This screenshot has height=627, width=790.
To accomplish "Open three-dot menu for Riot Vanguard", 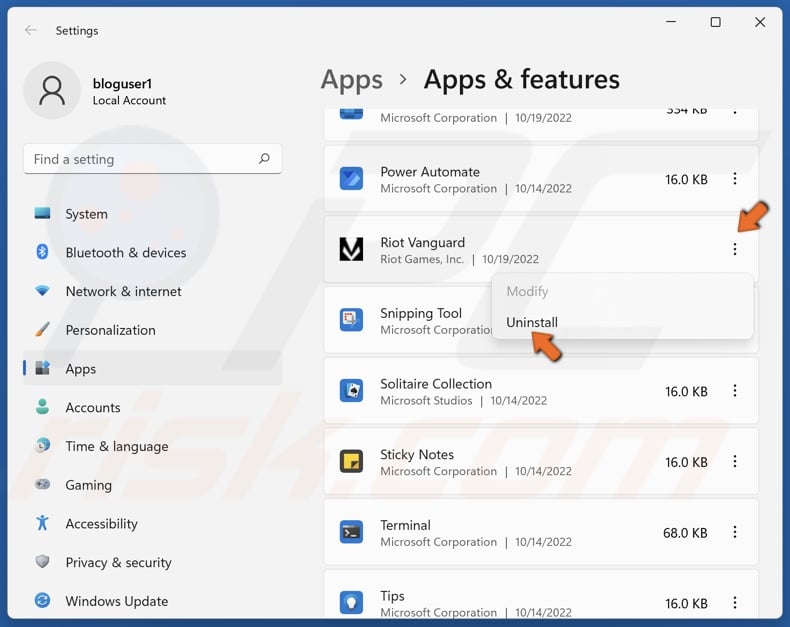I will coord(735,250).
